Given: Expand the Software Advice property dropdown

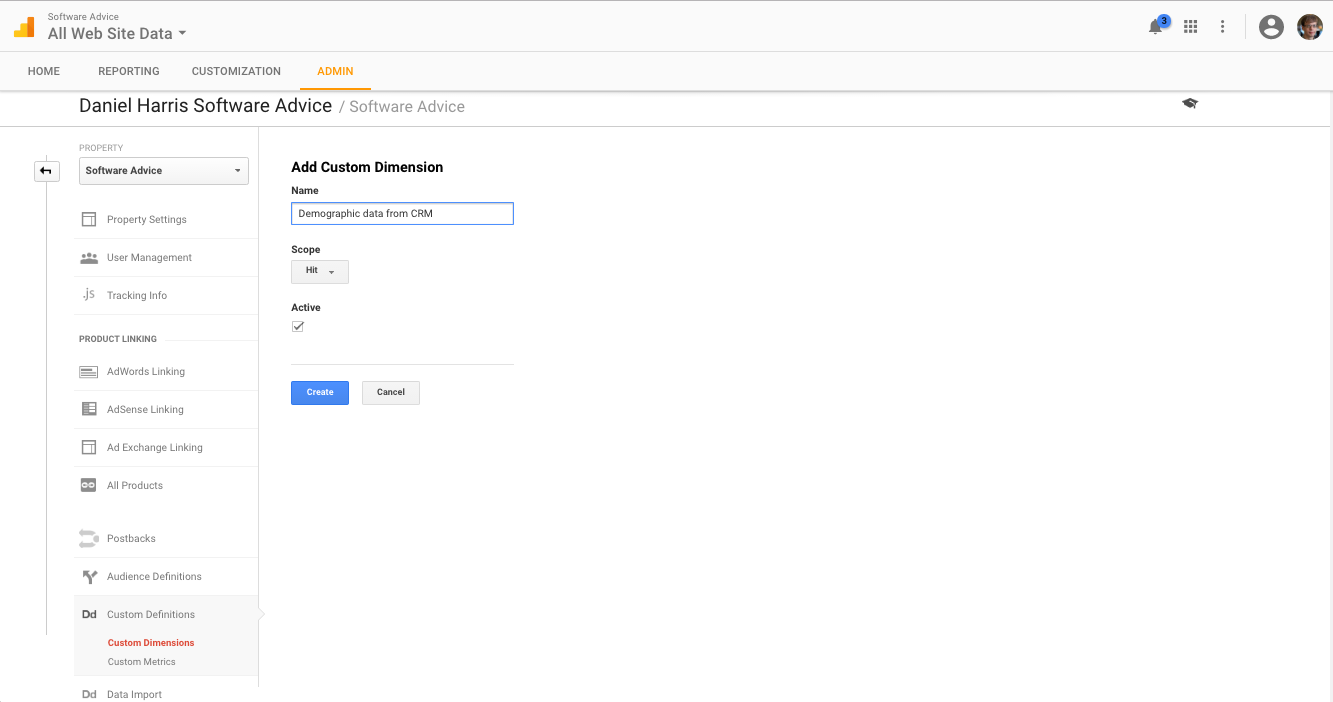Looking at the screenshot, I should pos(164,171).
